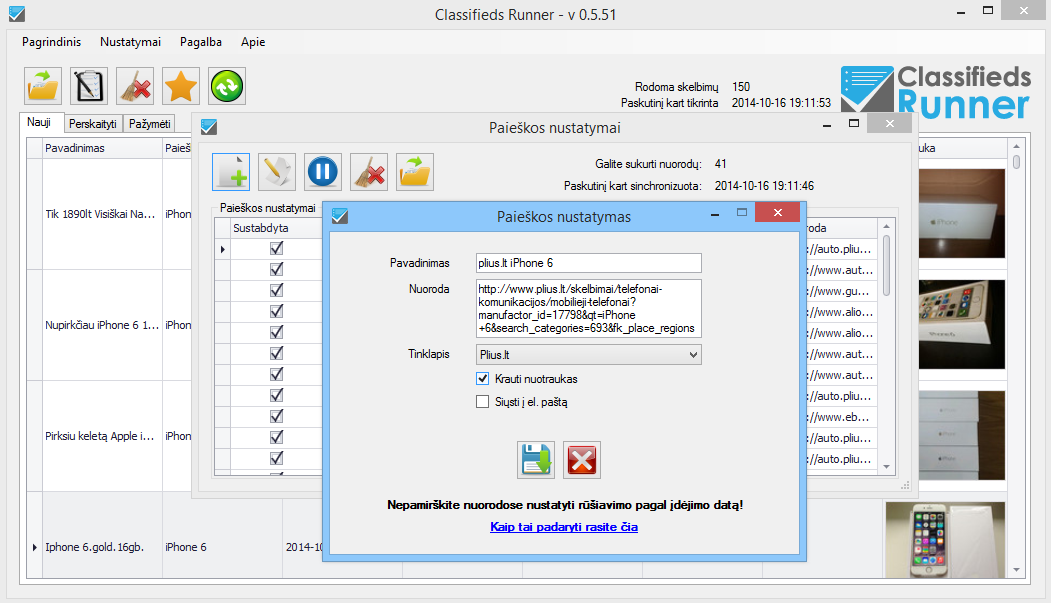The width and height of the screenshot is (1051, 603).
Task: Toggle Krauti nuotraukas checkbox
Action: tap(483, 379)
